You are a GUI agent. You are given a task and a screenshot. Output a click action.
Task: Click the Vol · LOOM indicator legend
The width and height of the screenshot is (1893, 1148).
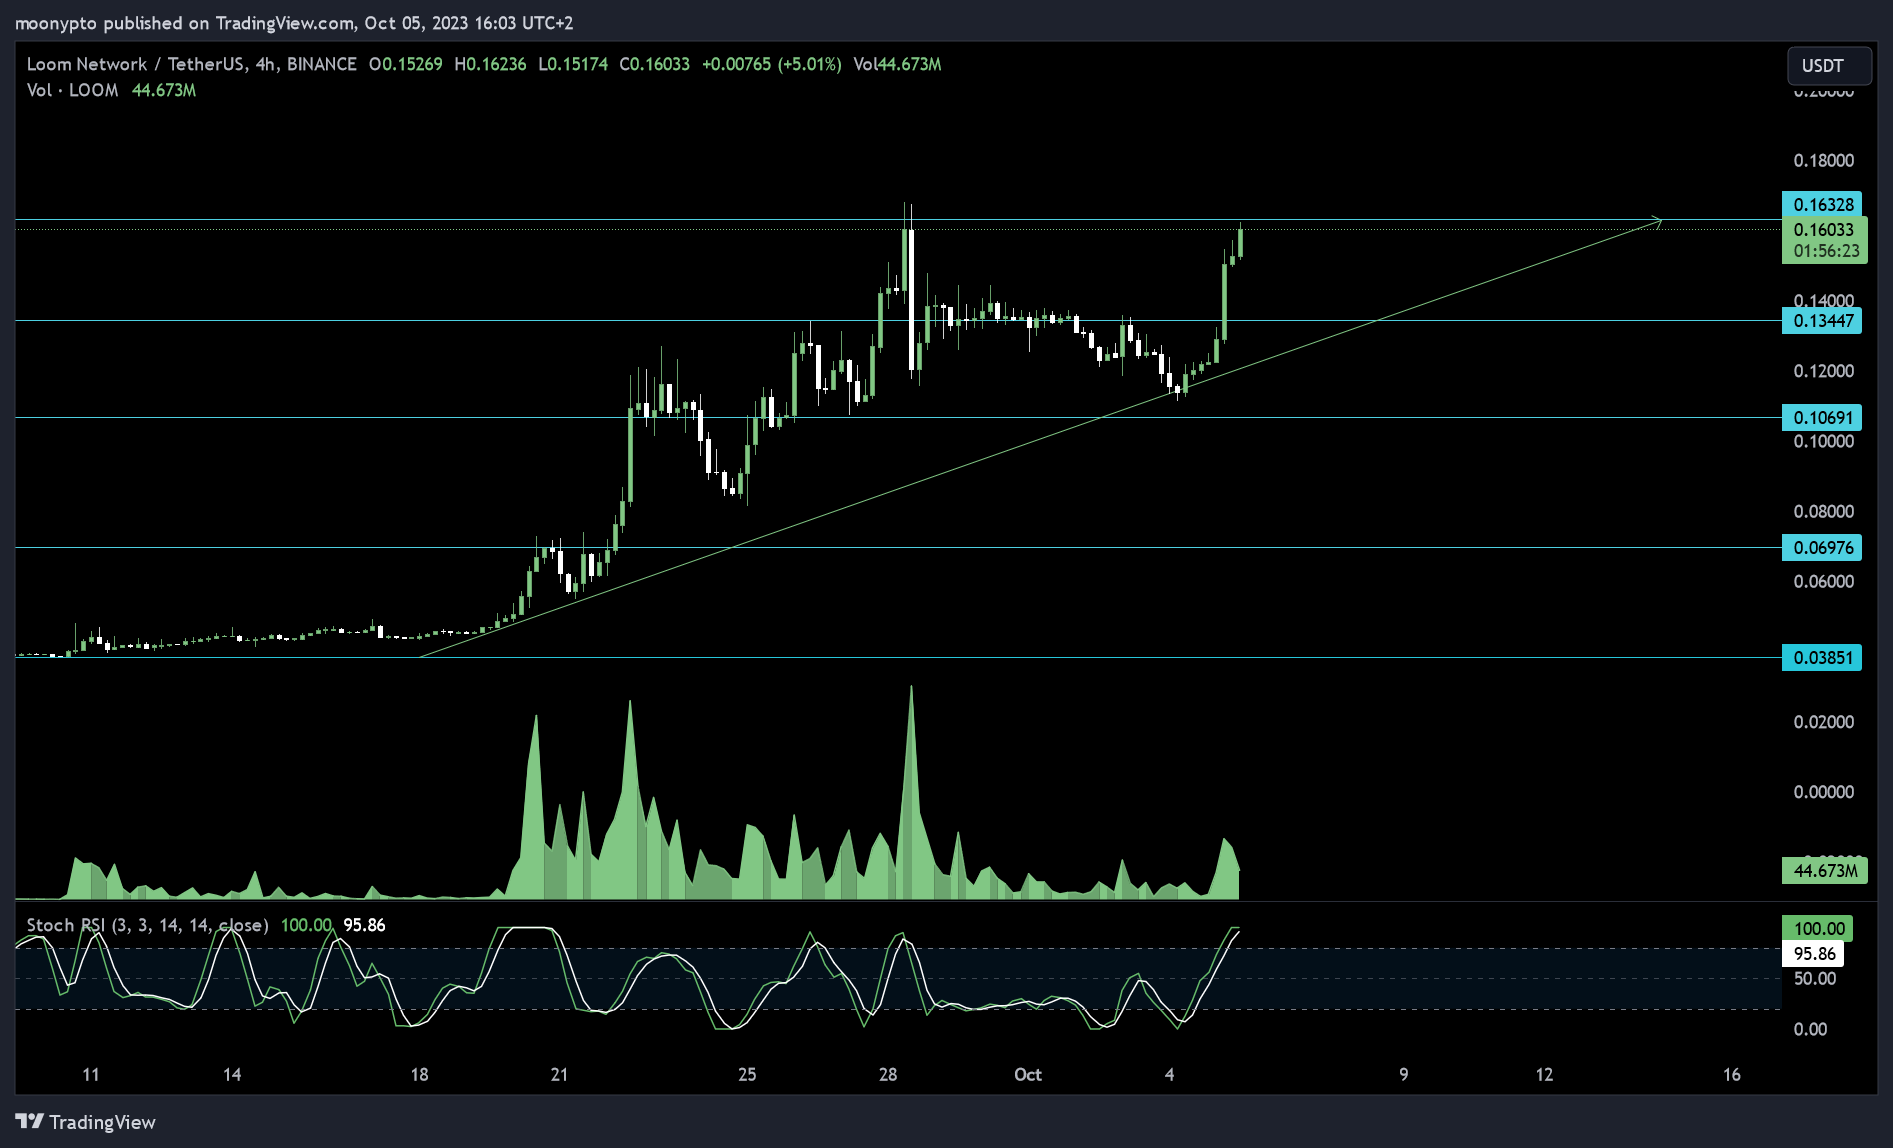(72, 90)
